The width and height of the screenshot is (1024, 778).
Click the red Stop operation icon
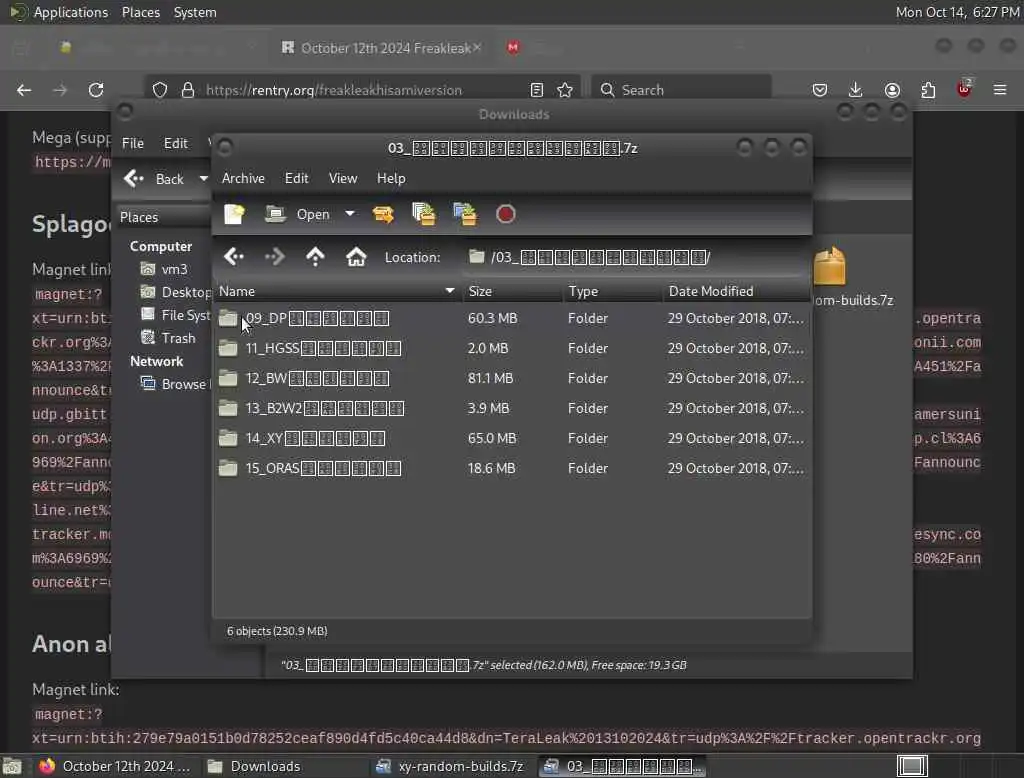click(505, 214)
